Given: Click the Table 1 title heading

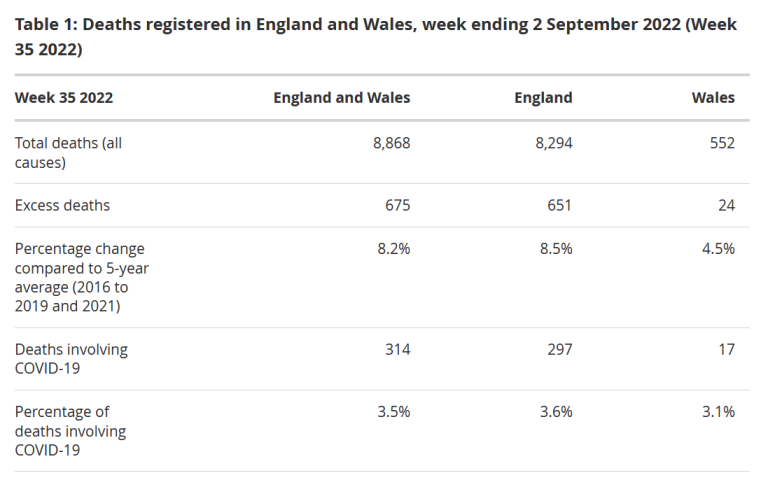Looking at the screenshot, I should click(376, 37).
